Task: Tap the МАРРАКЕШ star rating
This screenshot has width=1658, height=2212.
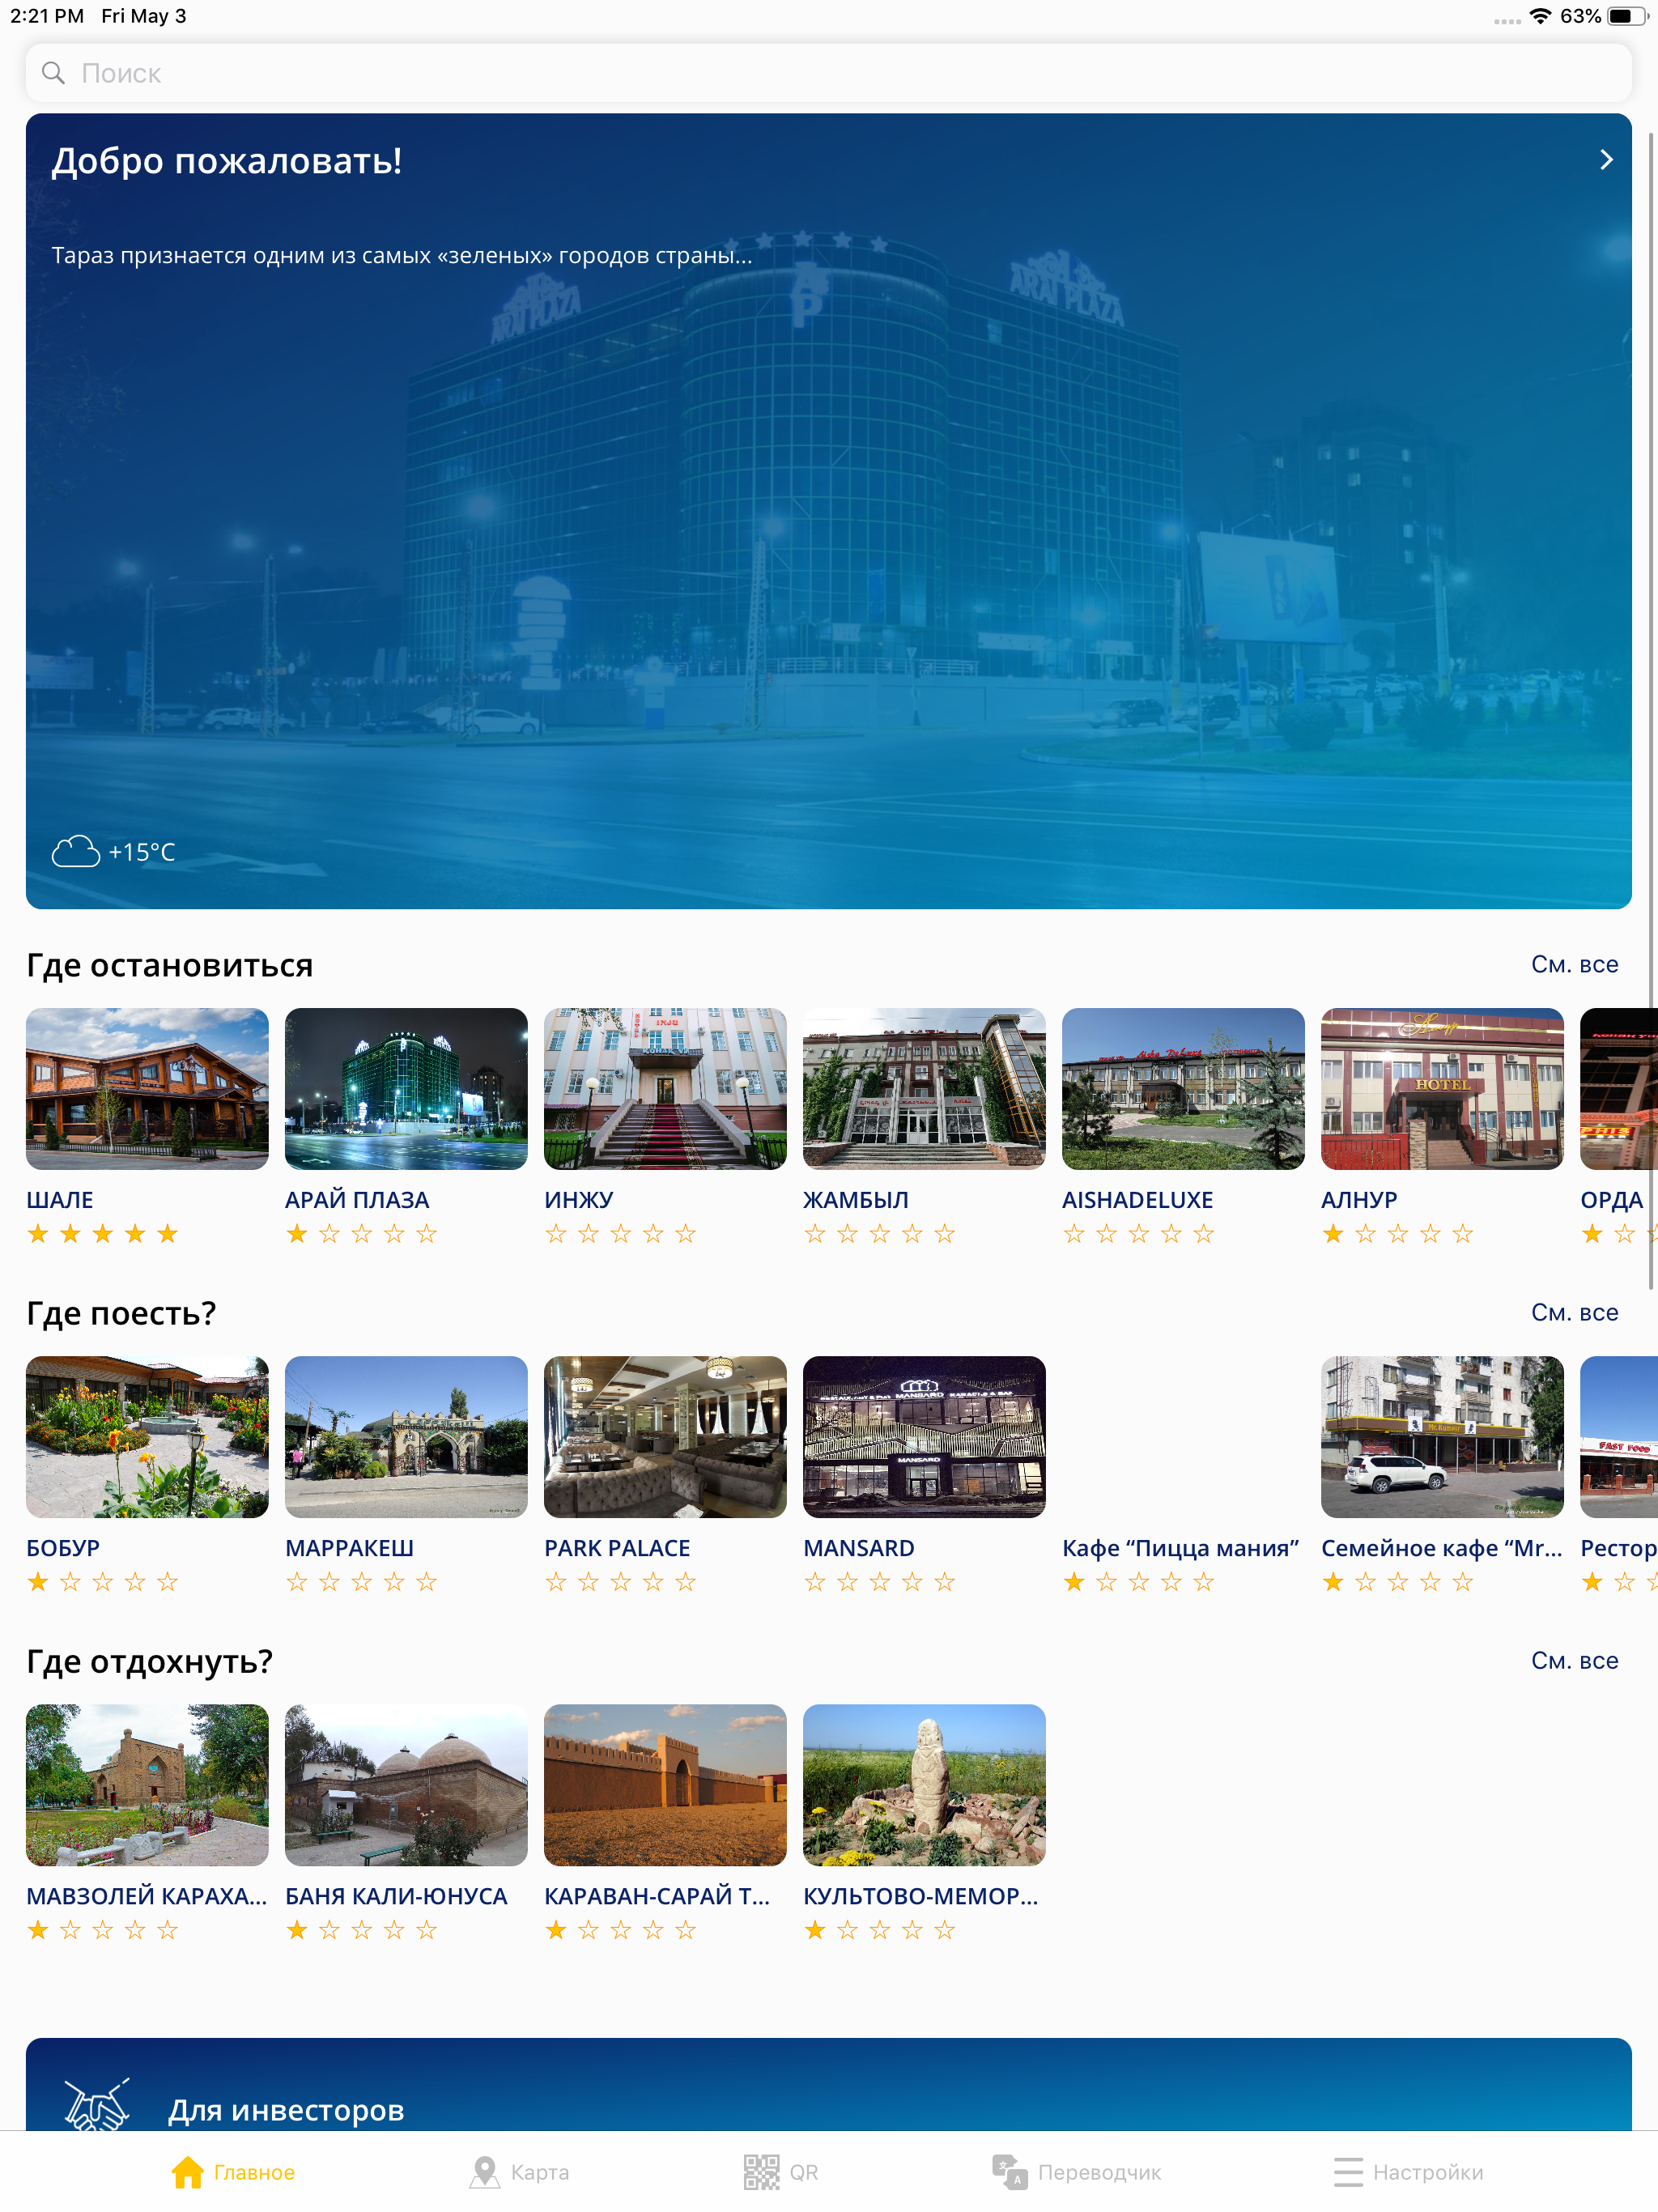Action: point(362,1582)
